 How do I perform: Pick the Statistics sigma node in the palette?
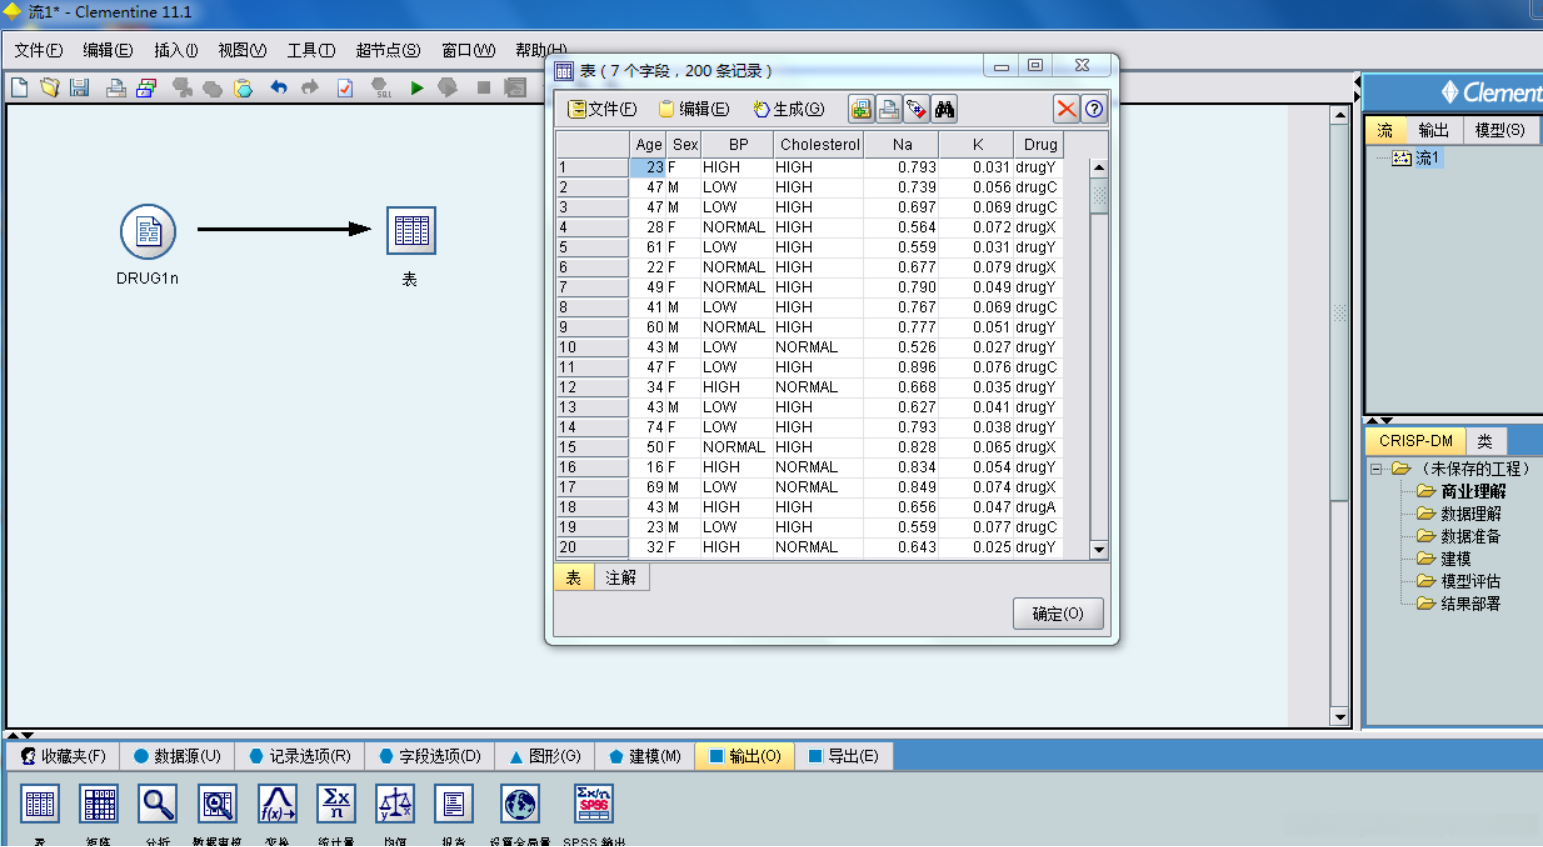tap(336, 804)
